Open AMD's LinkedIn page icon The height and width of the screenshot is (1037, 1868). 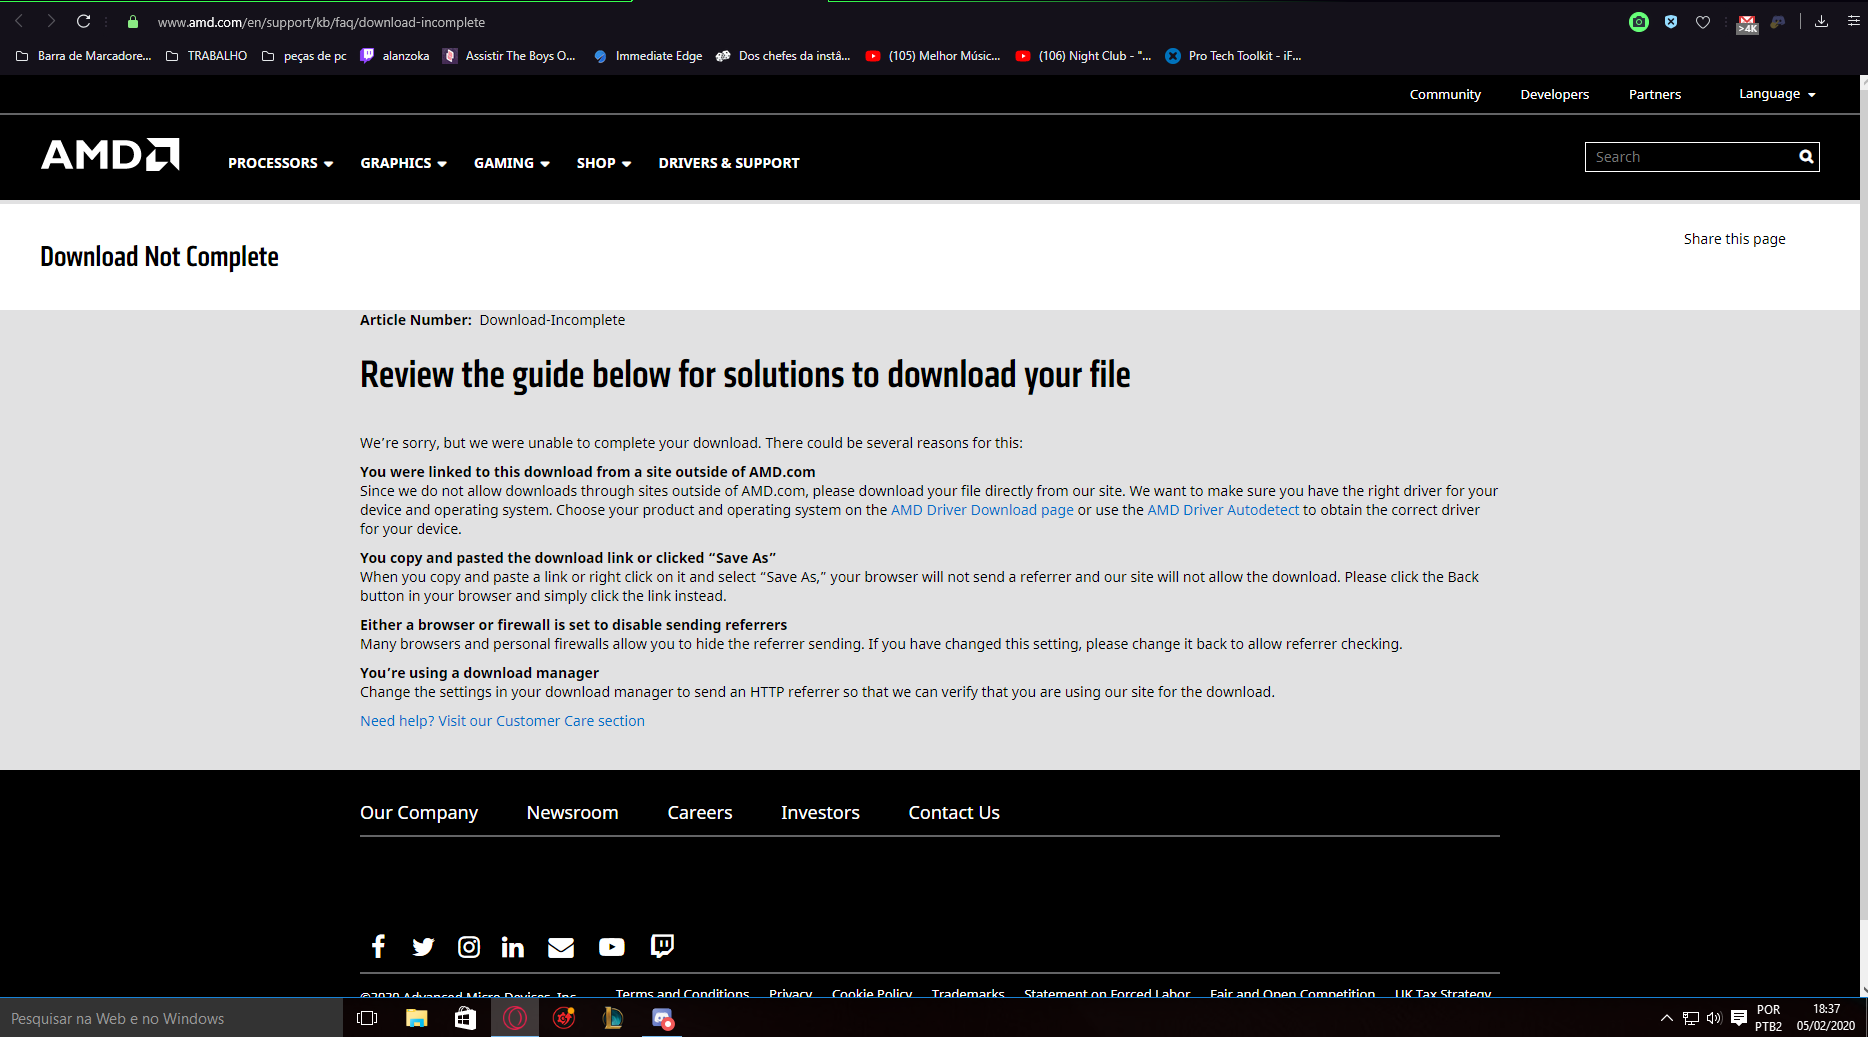[513, 946]
